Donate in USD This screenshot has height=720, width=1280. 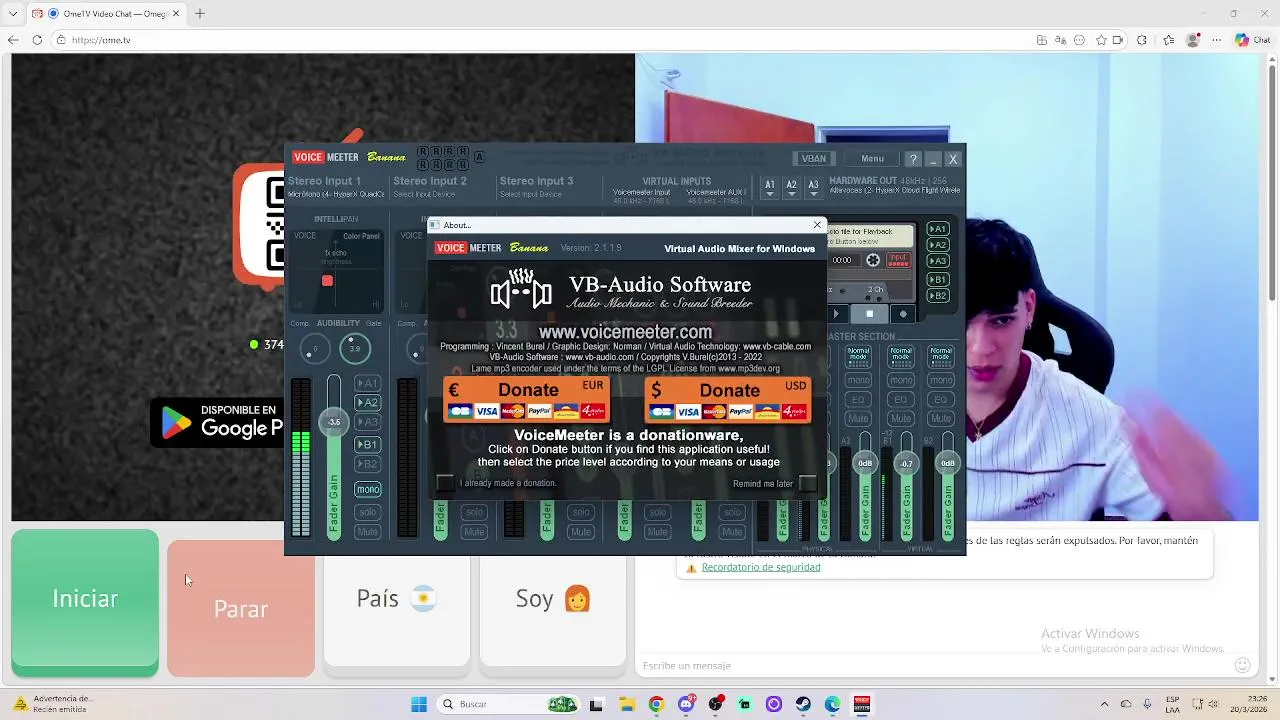[x=728, y=399]
